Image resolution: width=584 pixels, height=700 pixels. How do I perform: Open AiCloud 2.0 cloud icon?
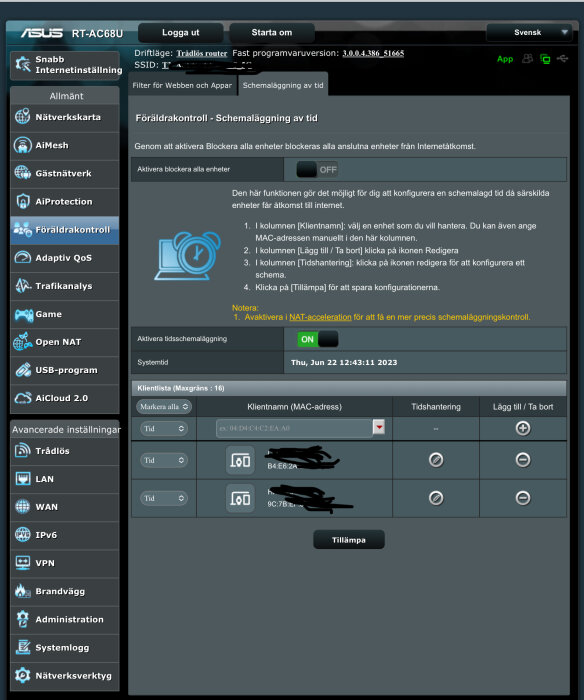22,398
